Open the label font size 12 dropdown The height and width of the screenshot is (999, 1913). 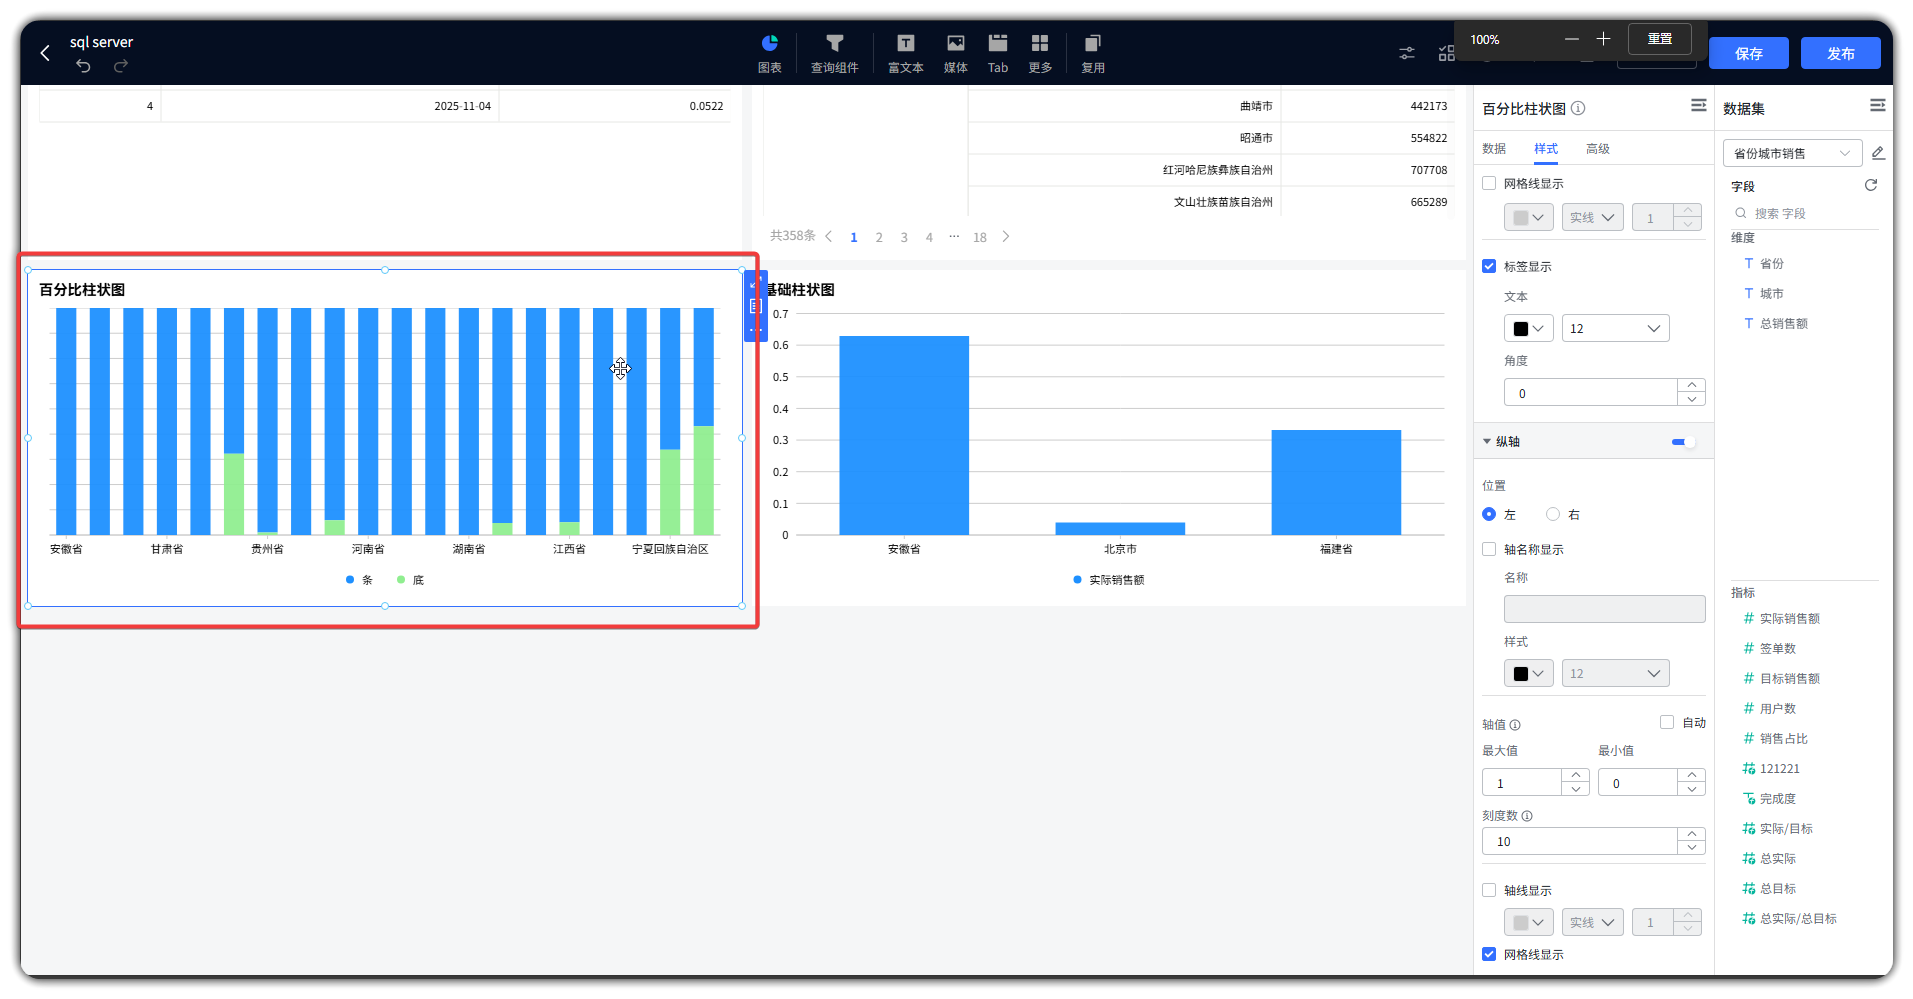1615,328
